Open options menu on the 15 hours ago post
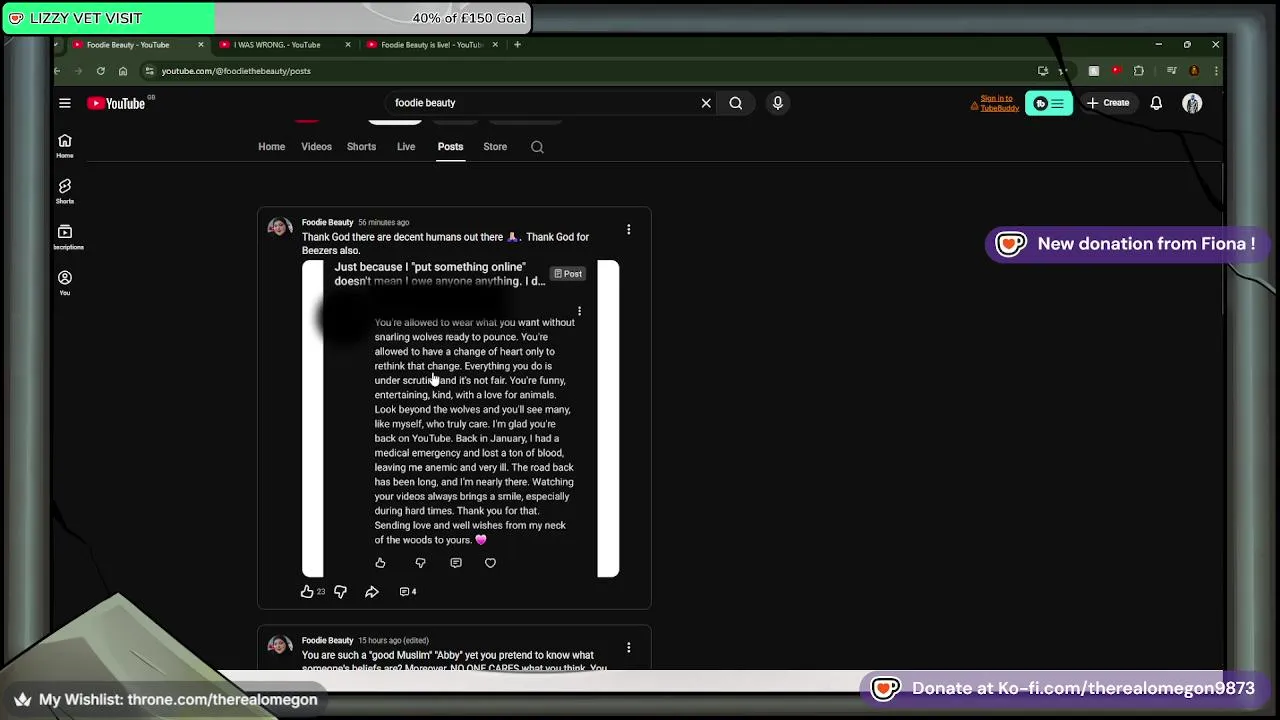The height and width of the screenshot is (720, 1280). tap(628, 648)
